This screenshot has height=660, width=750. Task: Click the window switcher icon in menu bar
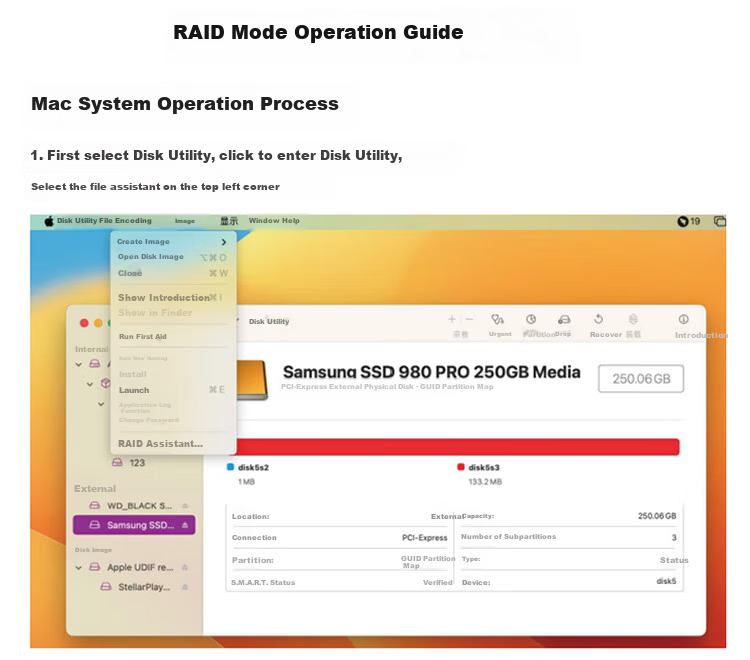(719, 221)
